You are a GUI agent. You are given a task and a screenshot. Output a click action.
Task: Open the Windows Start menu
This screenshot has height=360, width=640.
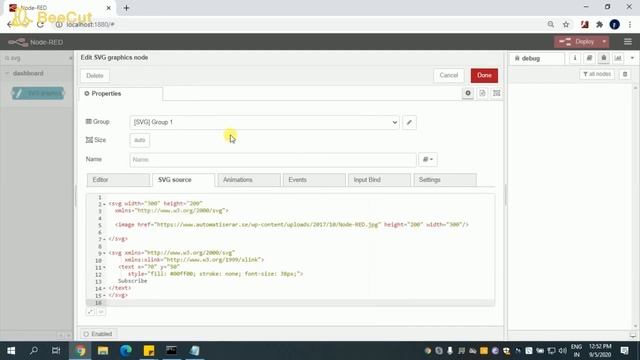(11, 351)
